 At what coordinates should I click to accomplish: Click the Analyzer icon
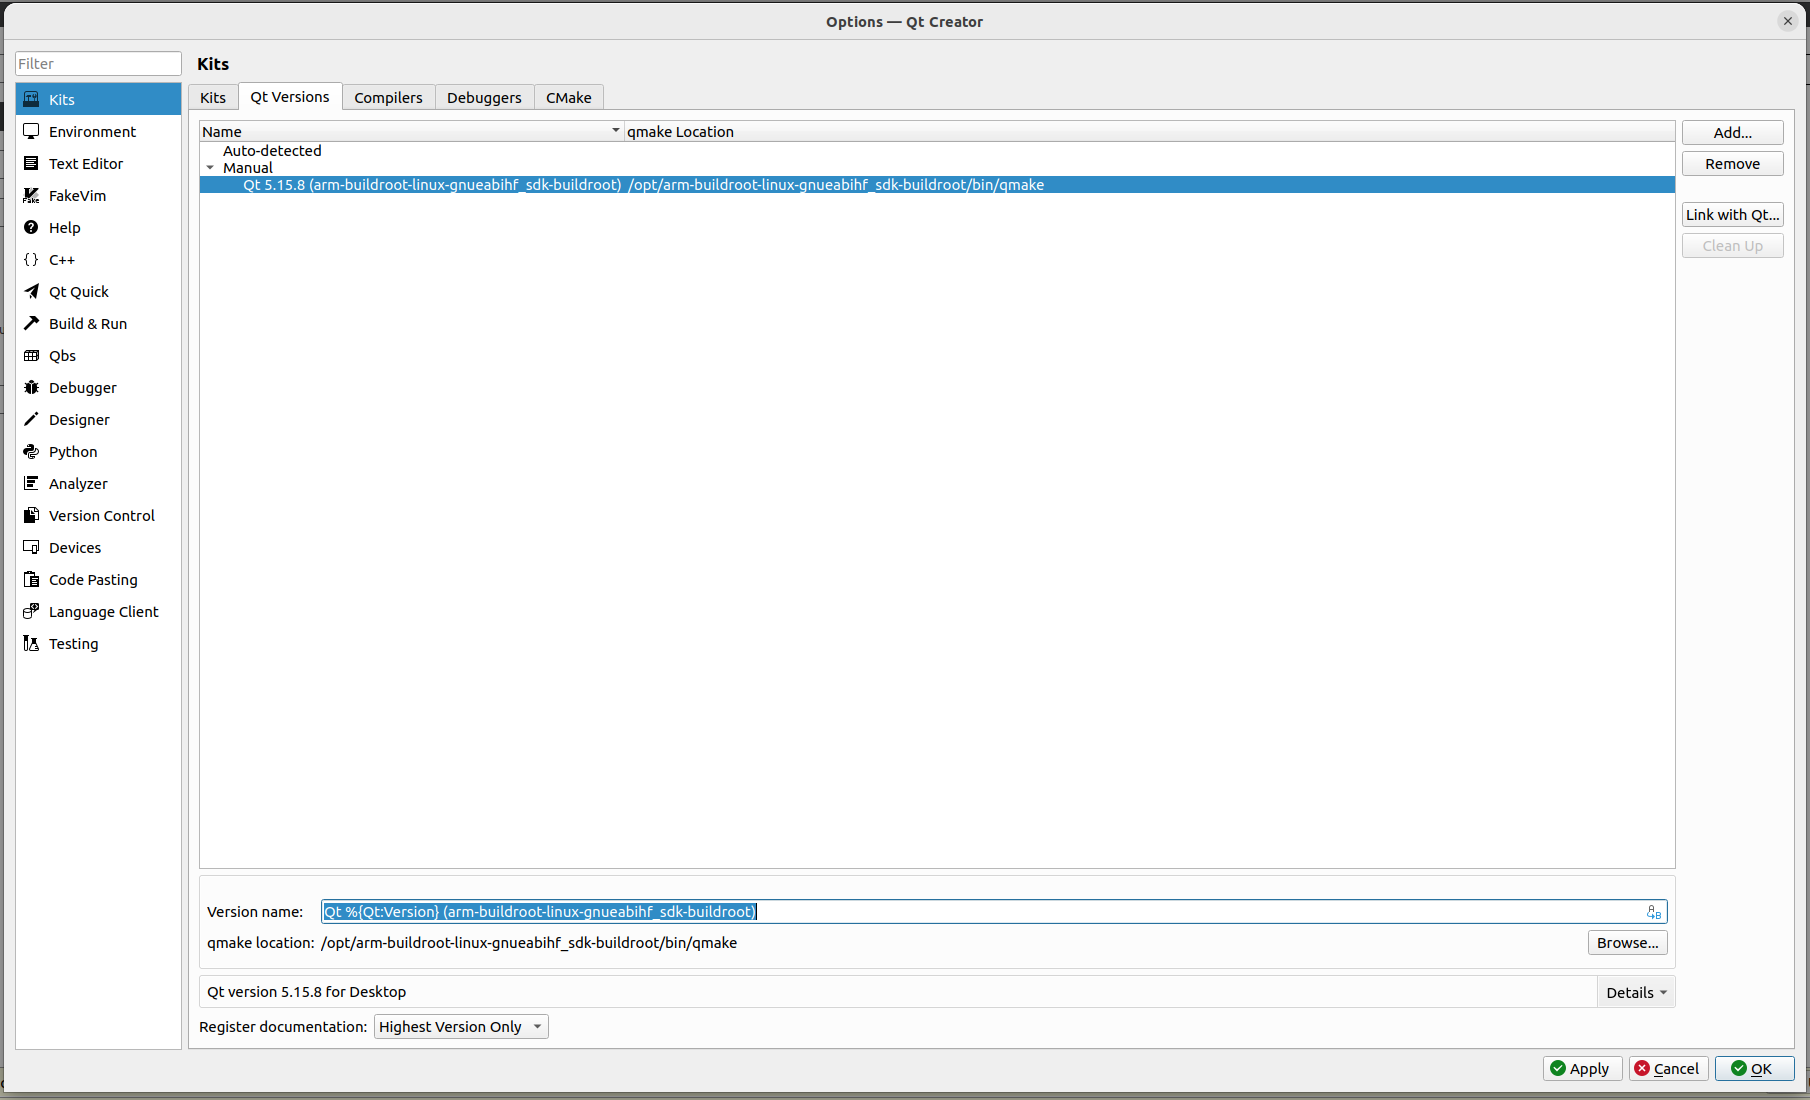point(31,483)
